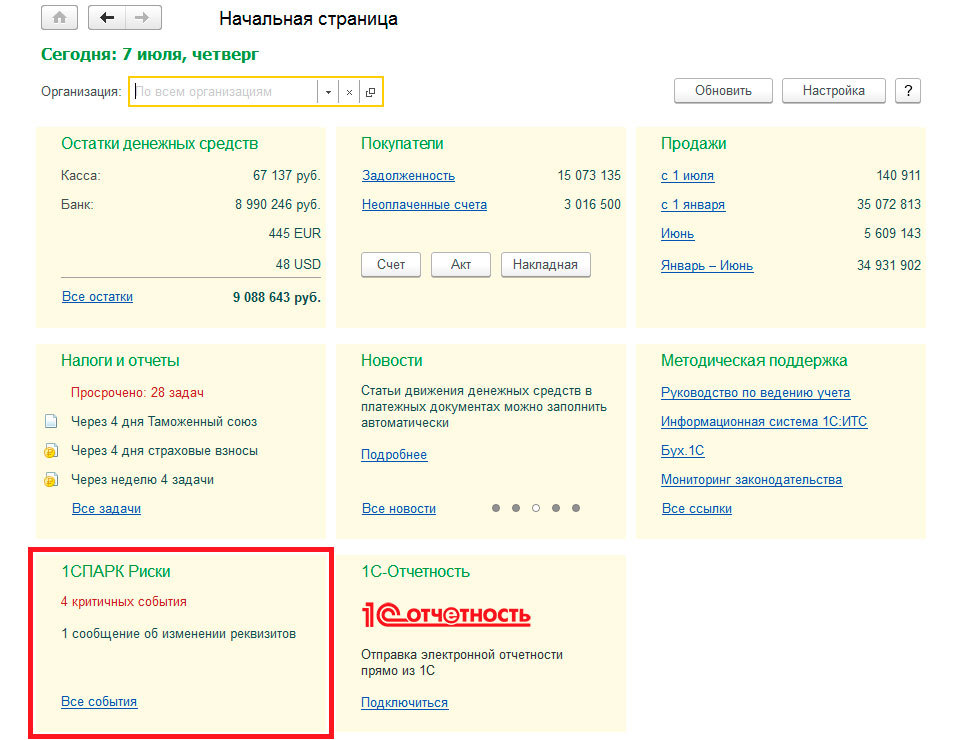Create a new Счет

click(391, 265)
